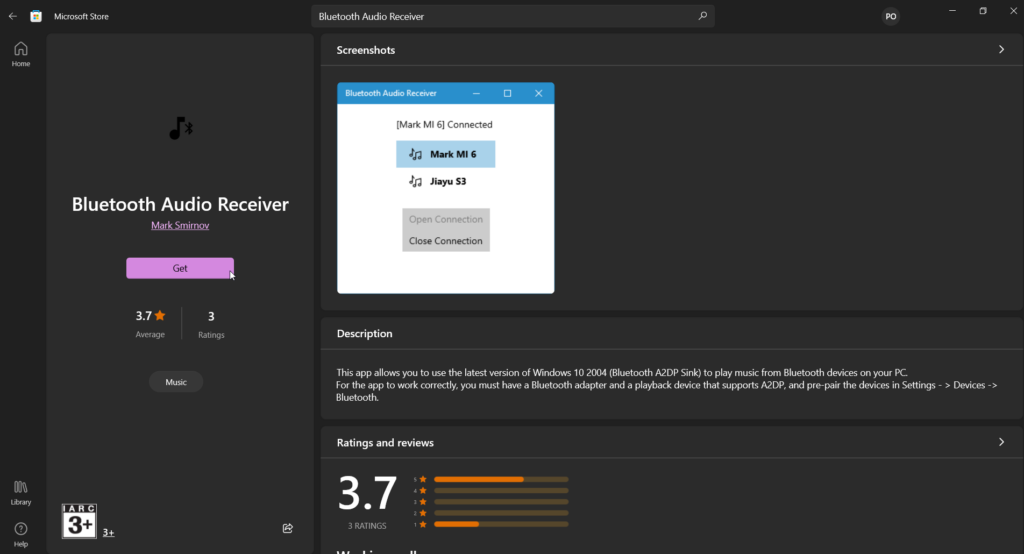This screenshot has width=1024, height=554.
Task: Click the IARC 3+ rating badge
Action: click(x=79, y=521)
